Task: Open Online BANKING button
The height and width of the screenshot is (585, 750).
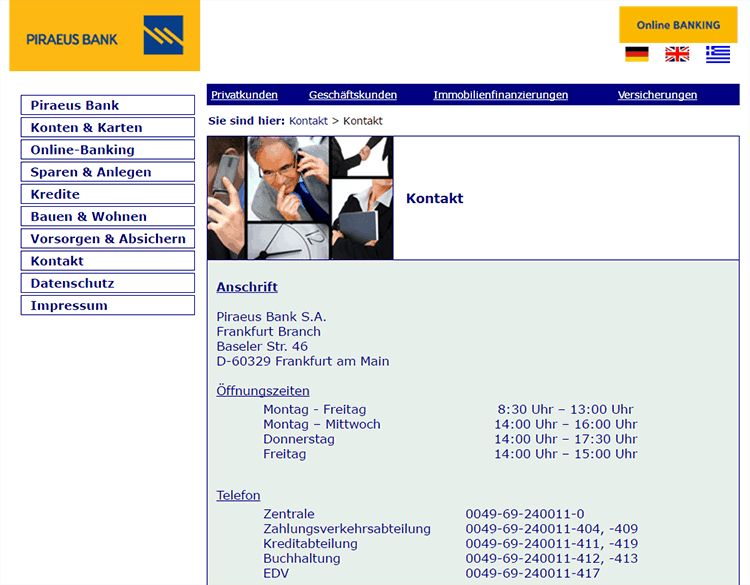Action: (678, 25)
